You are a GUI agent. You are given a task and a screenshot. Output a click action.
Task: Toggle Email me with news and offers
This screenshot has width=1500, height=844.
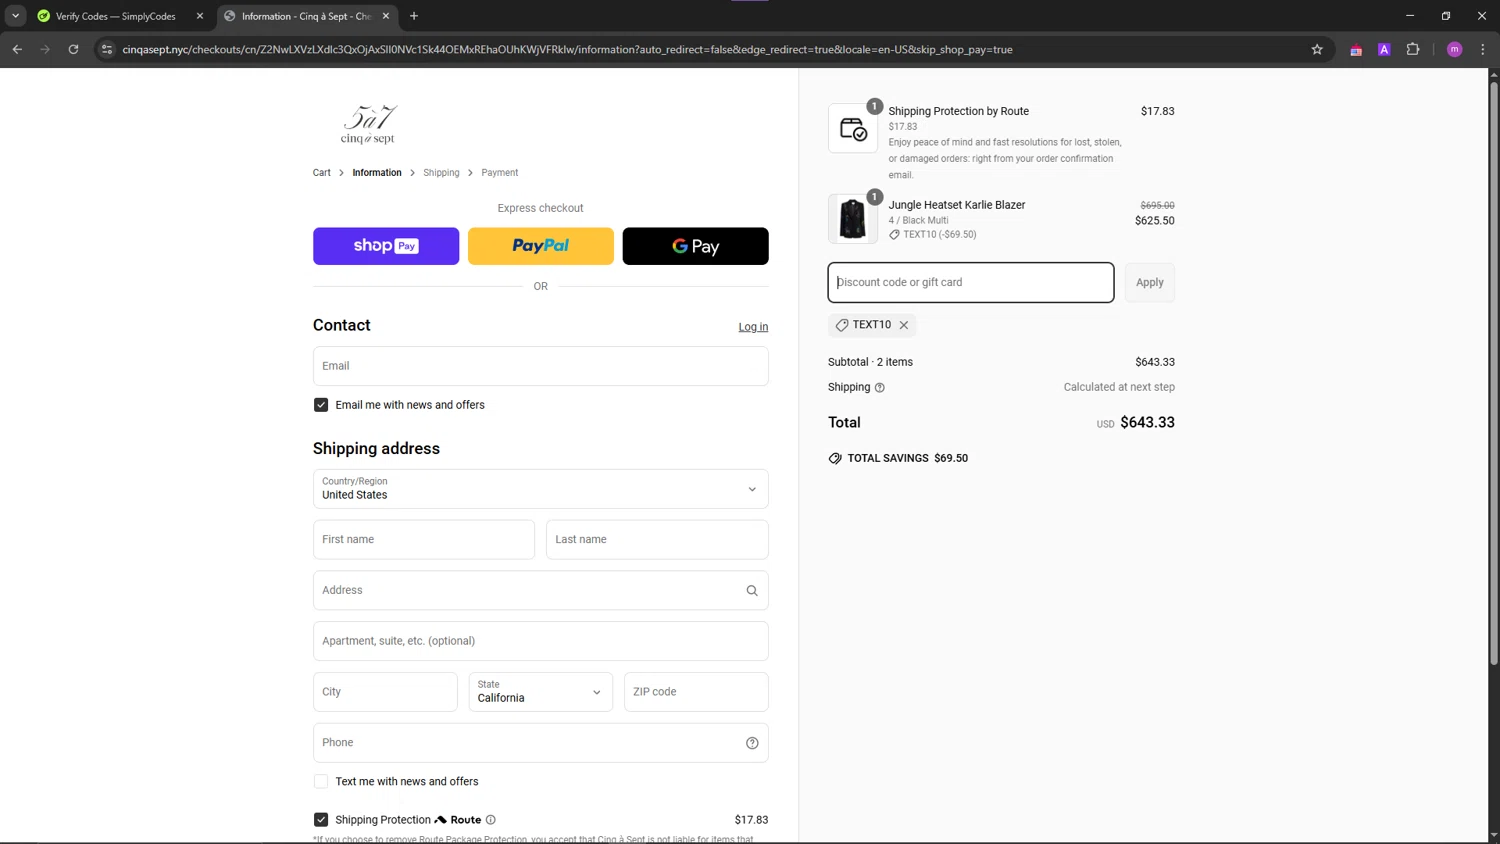(x=321, y=405)
